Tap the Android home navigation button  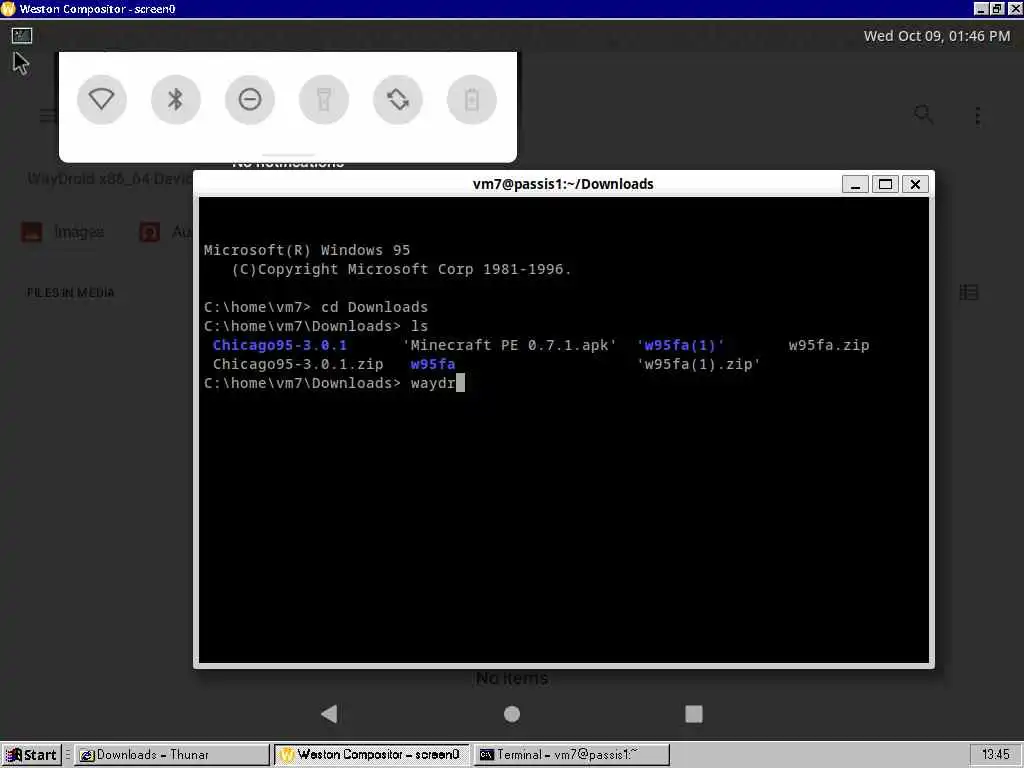tap(512, 714)
